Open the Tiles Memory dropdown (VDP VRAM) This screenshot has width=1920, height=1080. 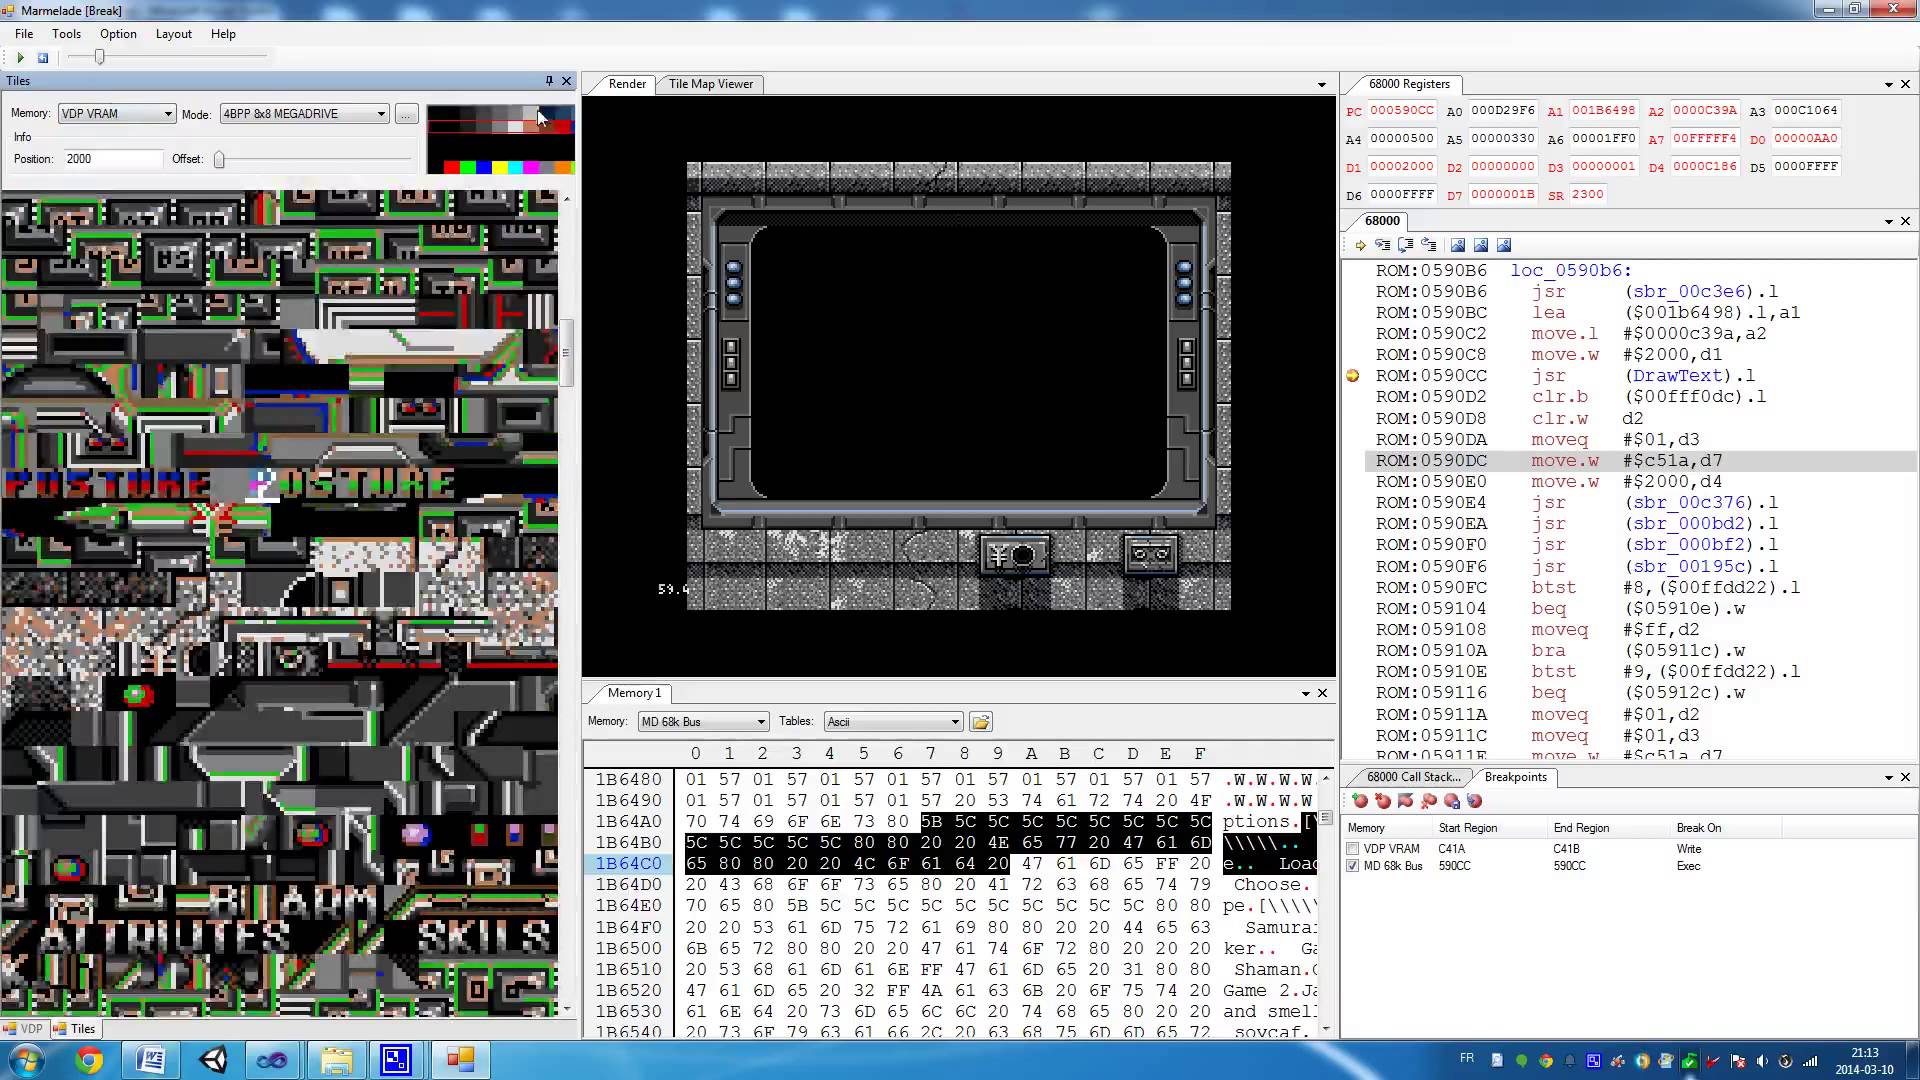click(117, 114)
